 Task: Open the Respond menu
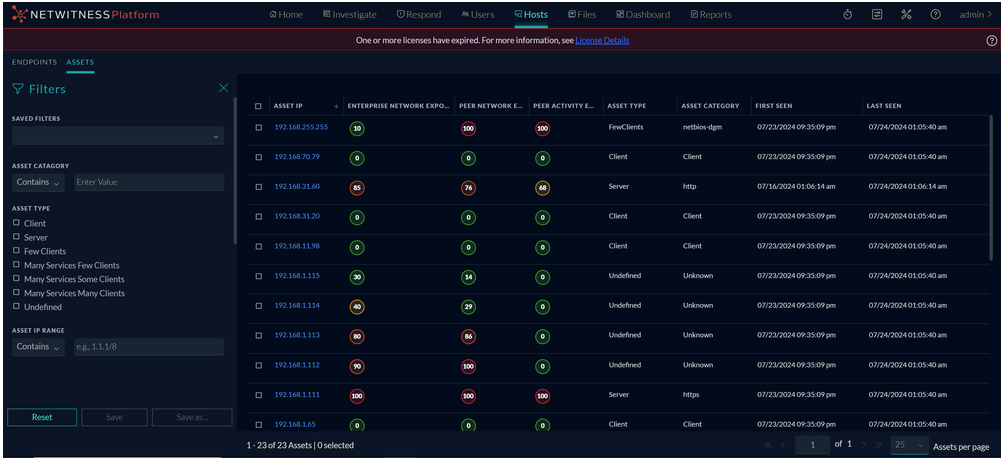419,14
